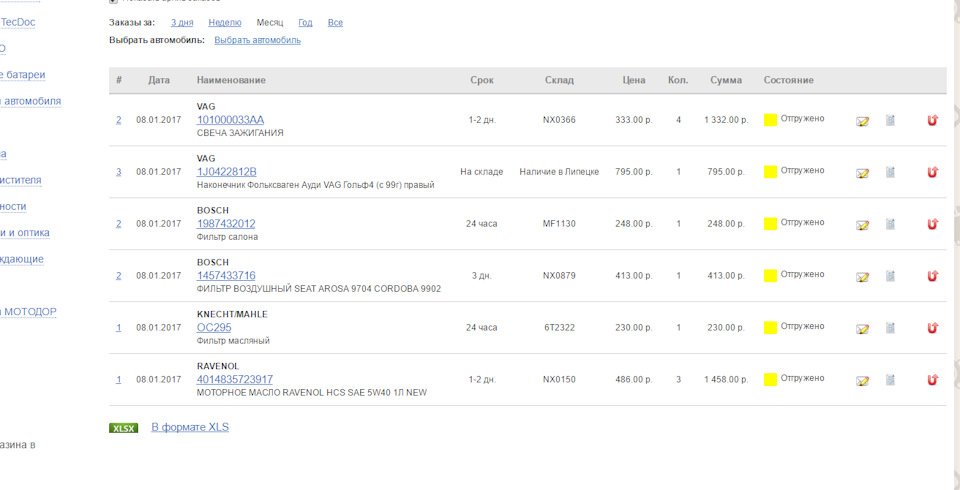Open part number 101000033AA link

(x=230, y=120)
